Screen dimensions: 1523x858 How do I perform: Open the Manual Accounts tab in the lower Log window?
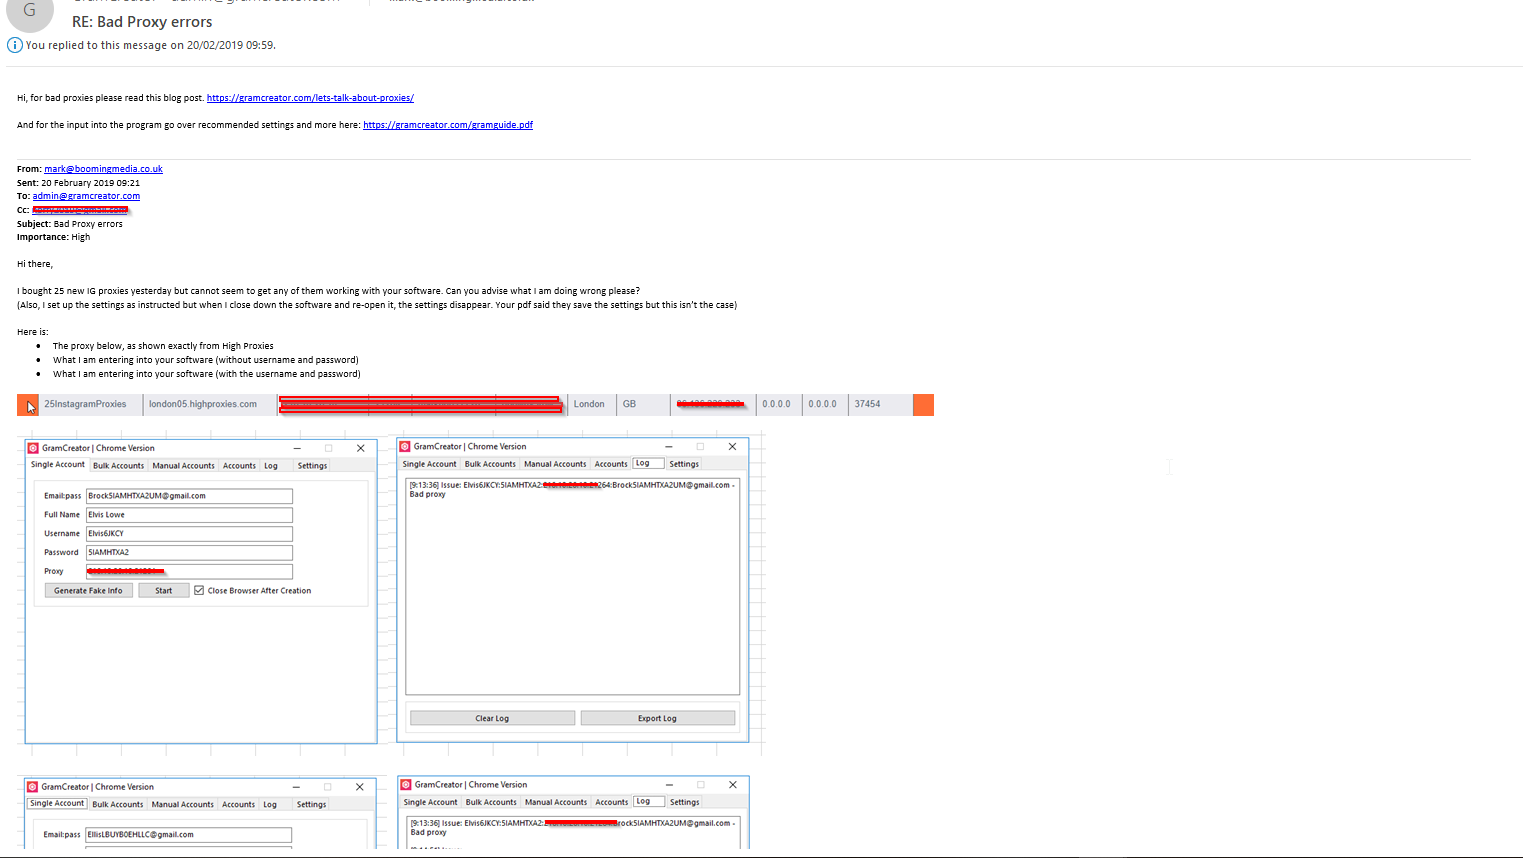tap(556, 802)
